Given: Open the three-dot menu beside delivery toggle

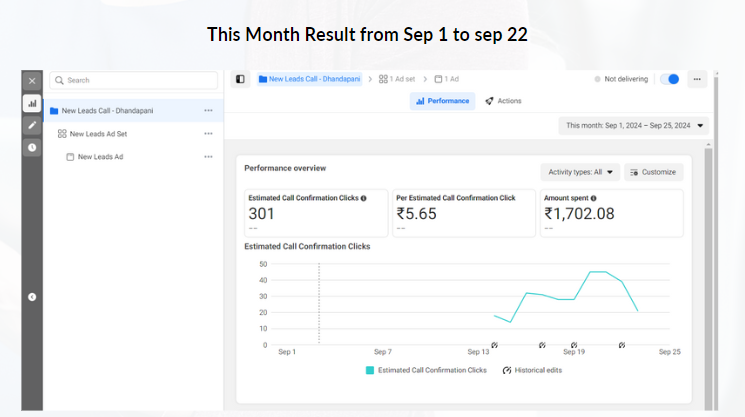Looking at the screenshot, I should click(x=697, y=79).
